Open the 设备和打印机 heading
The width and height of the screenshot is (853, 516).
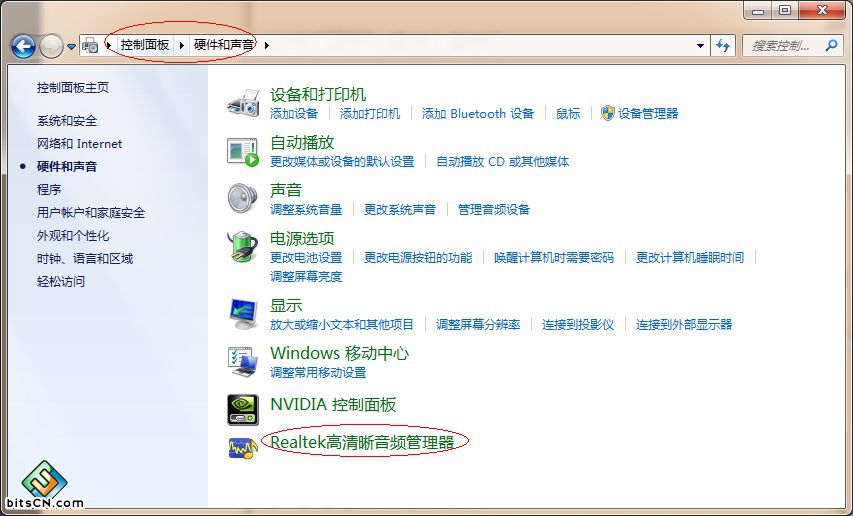[318, 95]
